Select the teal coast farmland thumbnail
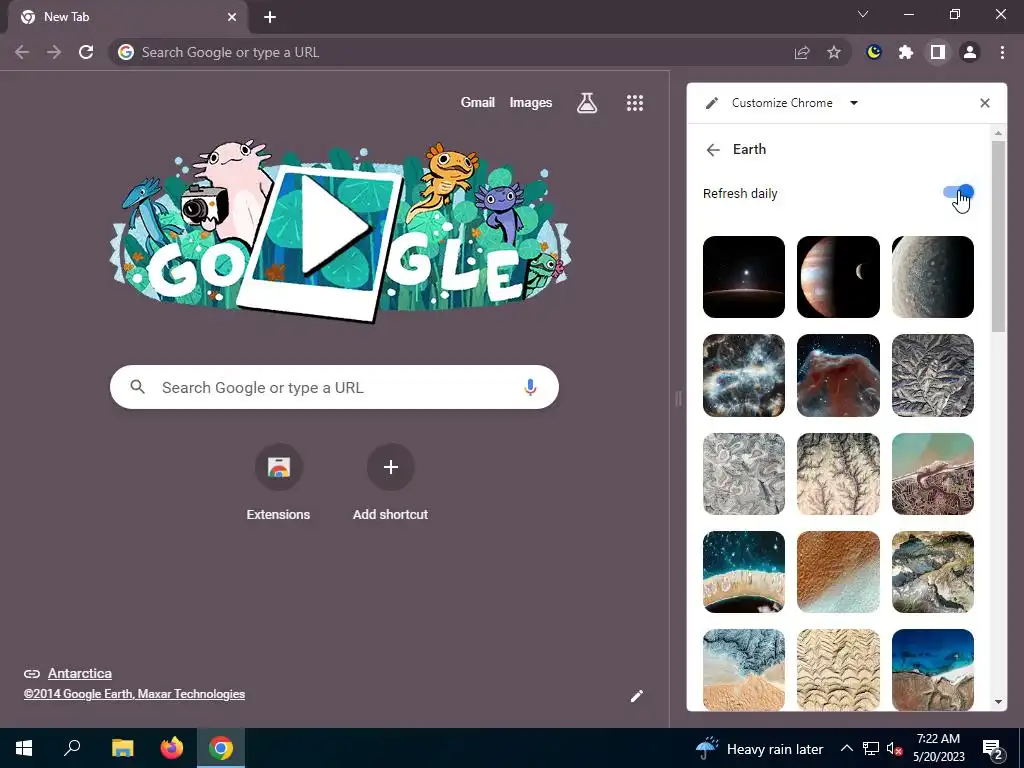The image size is (1024, 768). [x=933, y=474]
